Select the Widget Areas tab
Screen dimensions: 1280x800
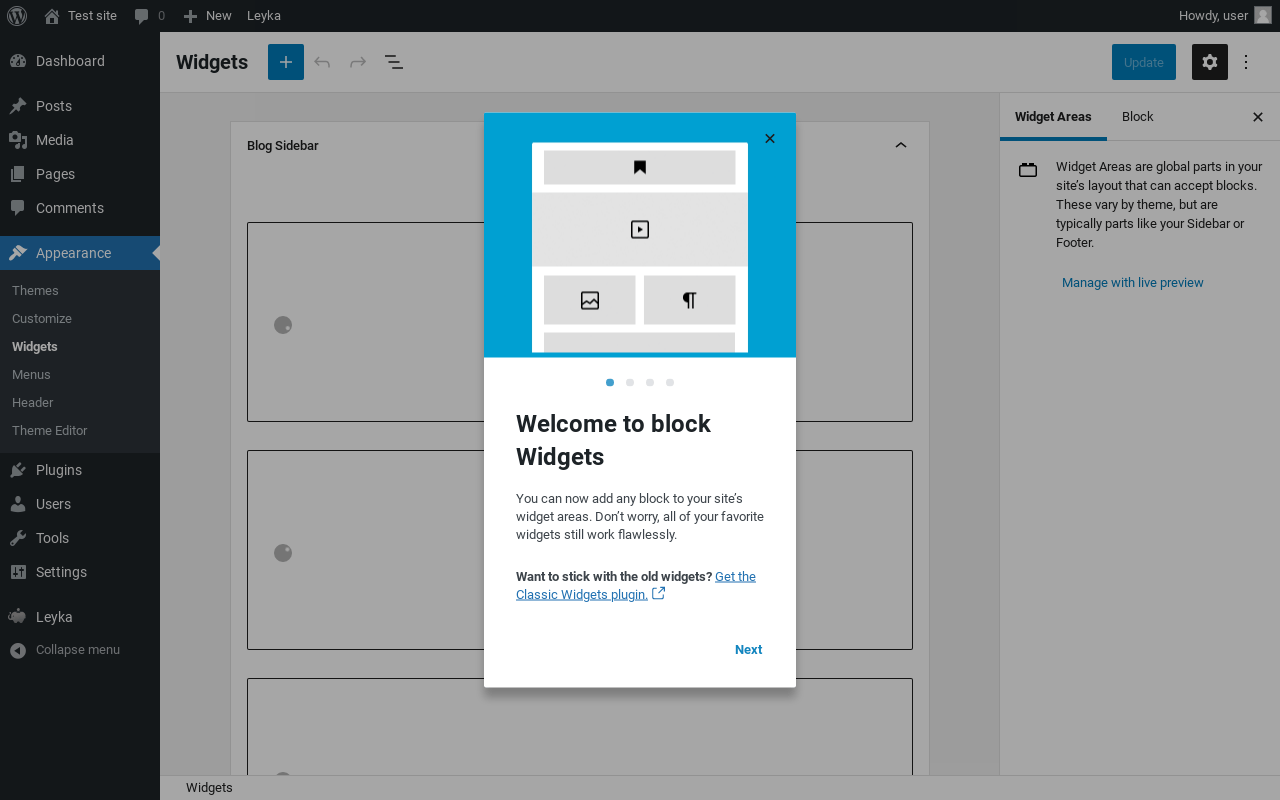point(1053,117)
